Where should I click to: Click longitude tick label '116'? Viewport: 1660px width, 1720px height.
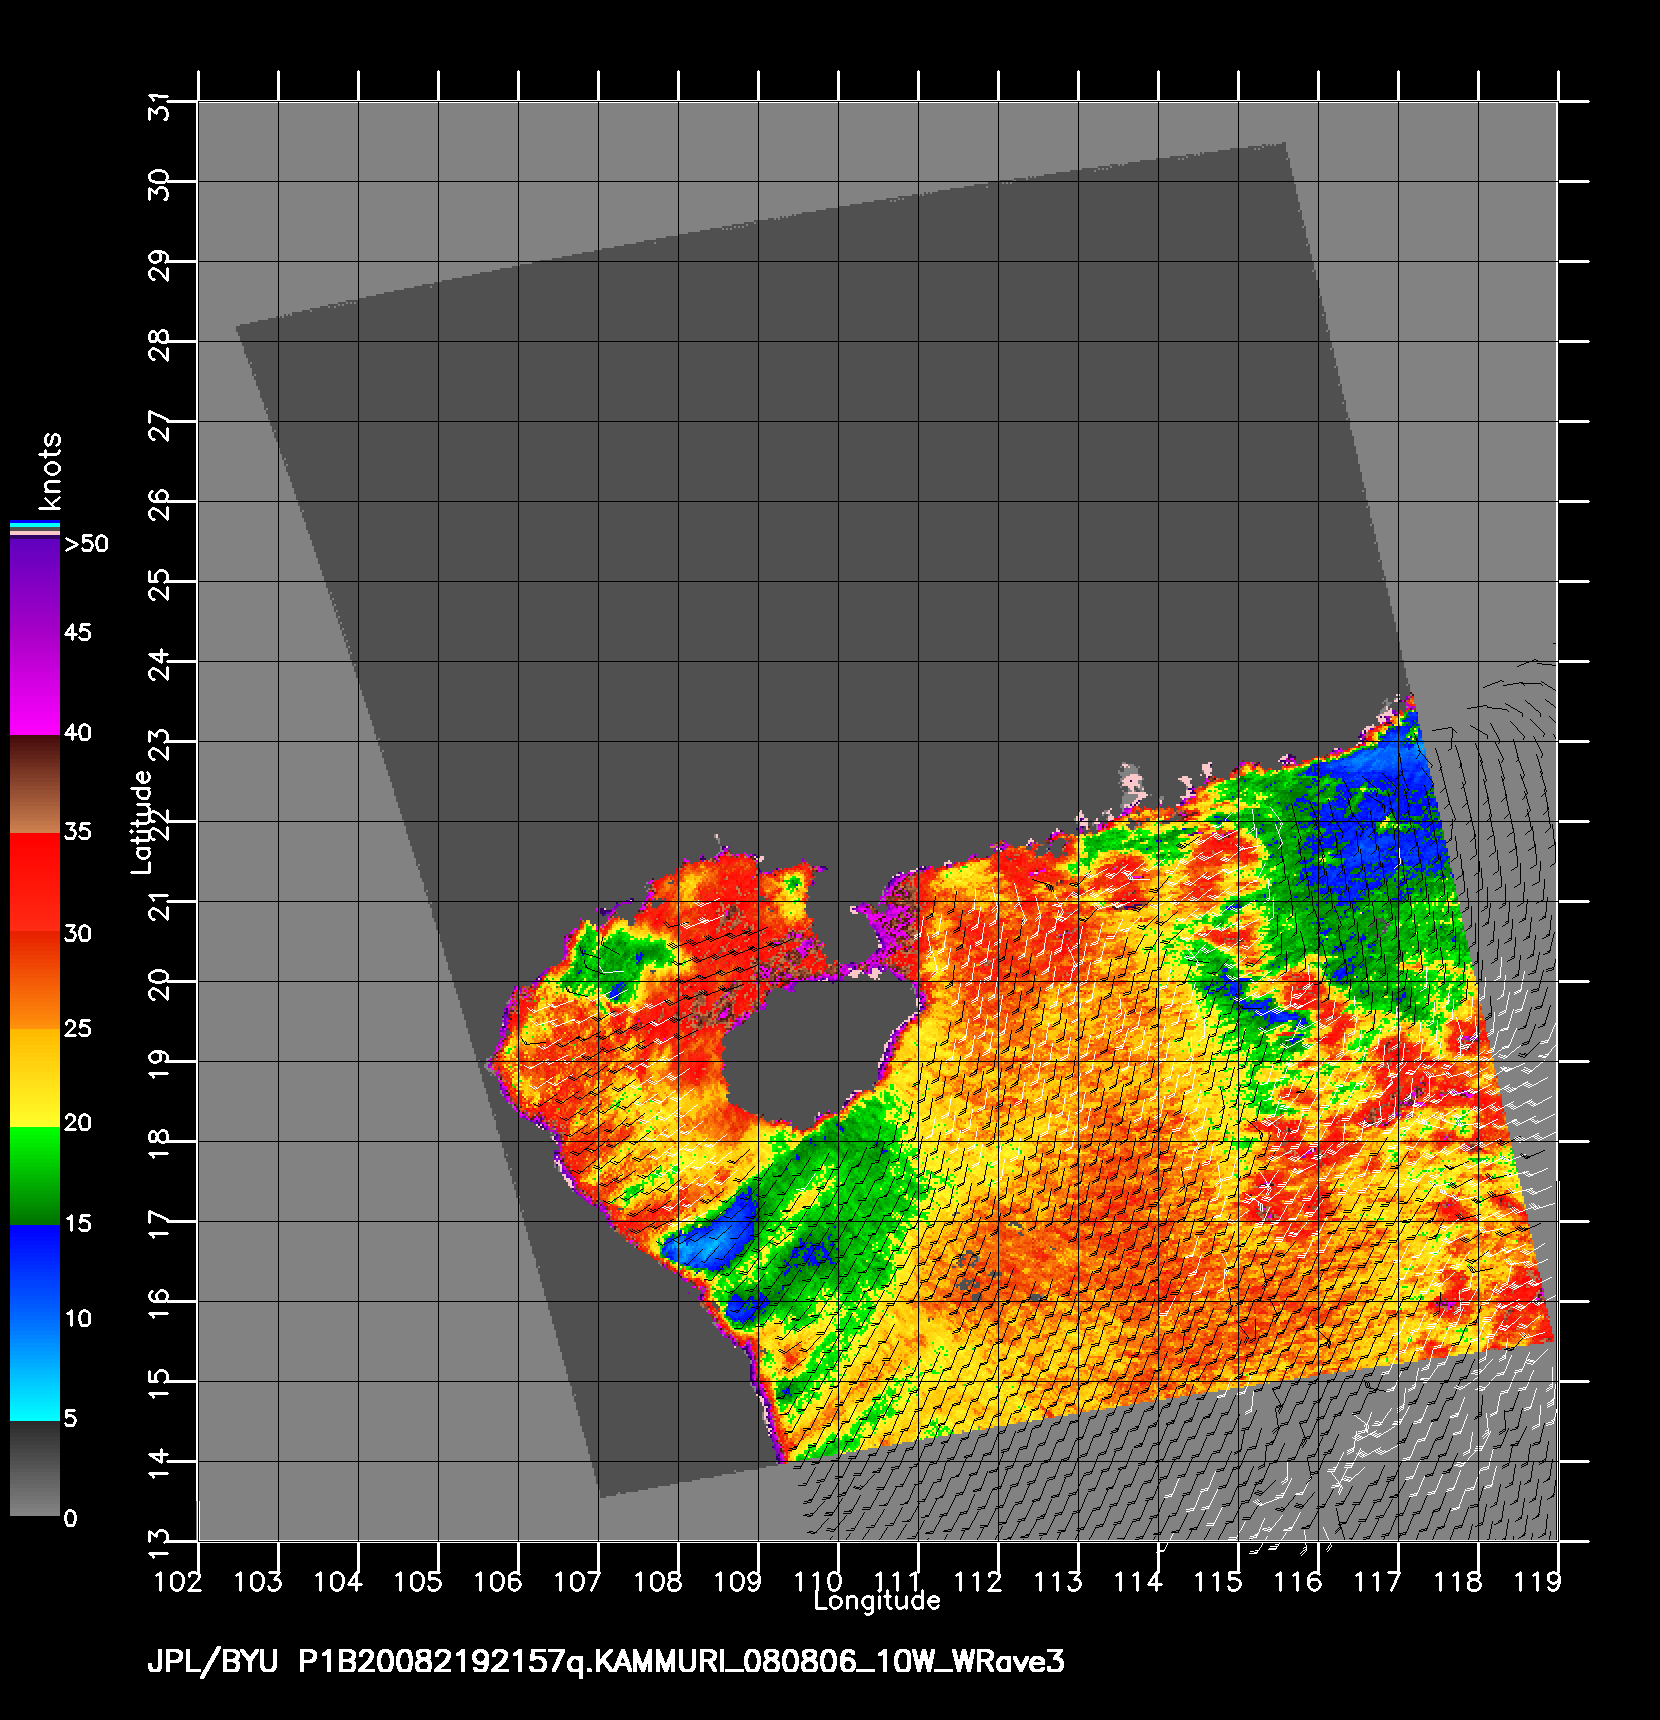point(1298,1582)
